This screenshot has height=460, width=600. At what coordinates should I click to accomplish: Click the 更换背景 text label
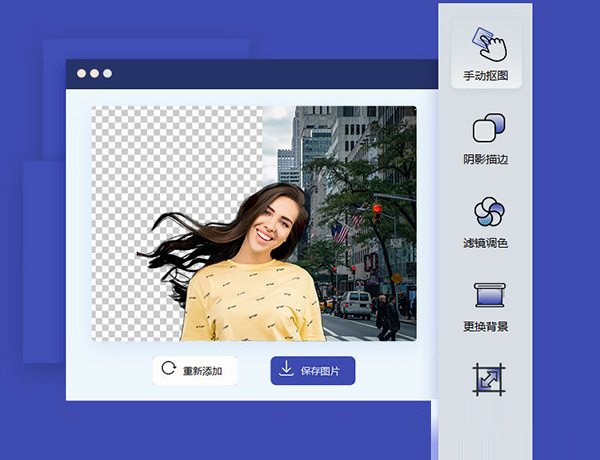click(x=486, y=326)
